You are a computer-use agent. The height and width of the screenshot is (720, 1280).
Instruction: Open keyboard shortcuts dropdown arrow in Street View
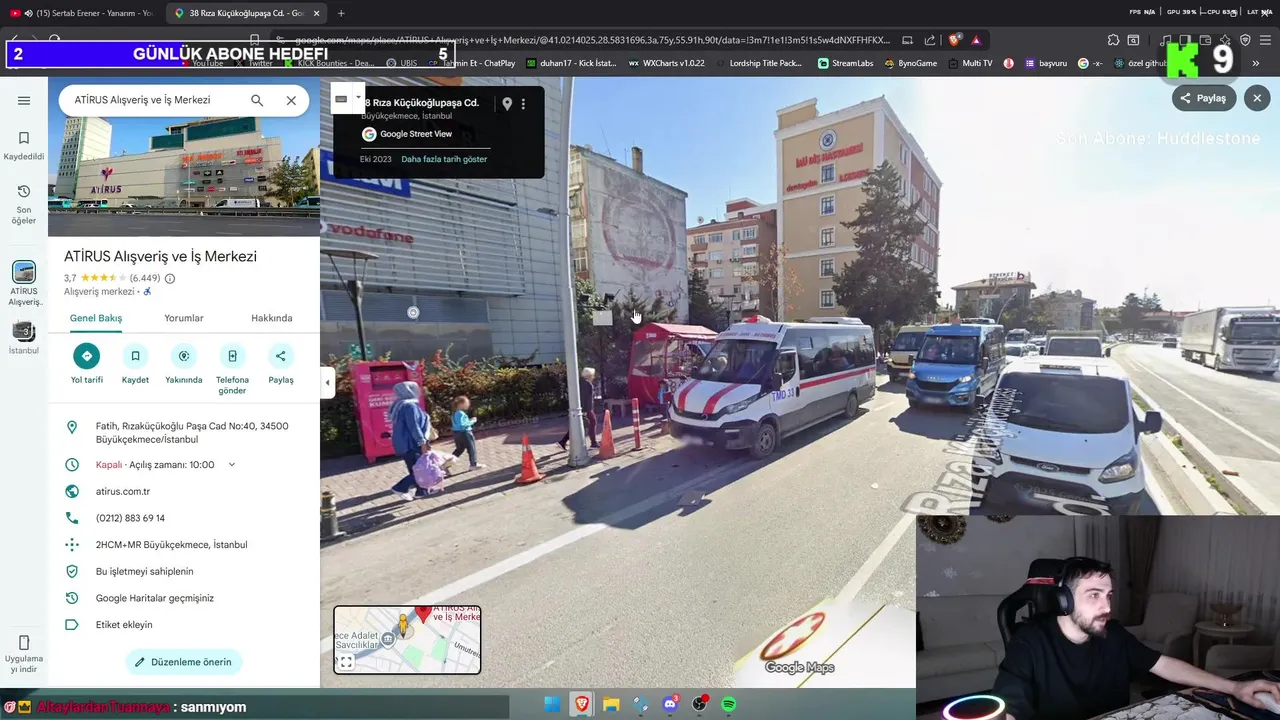(x=358, y=98)
